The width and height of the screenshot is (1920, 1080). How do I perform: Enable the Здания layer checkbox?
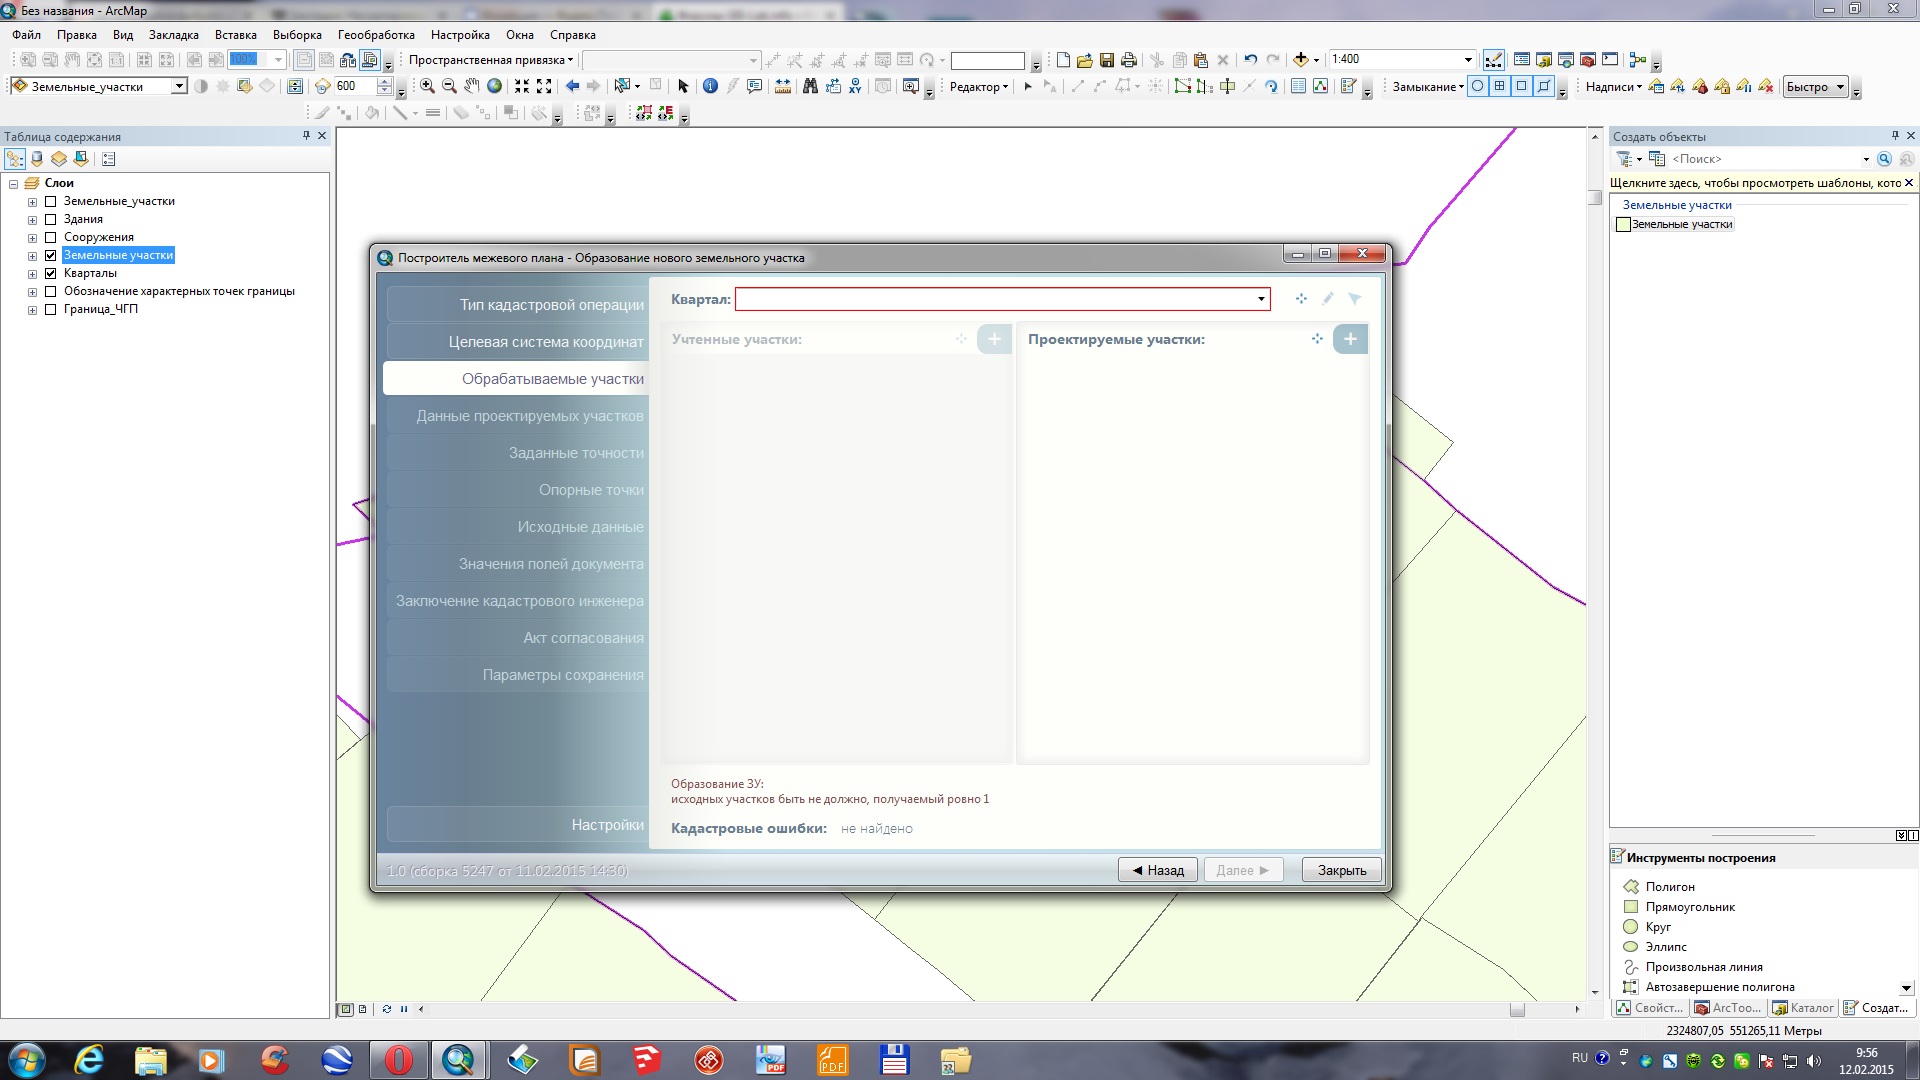click(50, 219)
